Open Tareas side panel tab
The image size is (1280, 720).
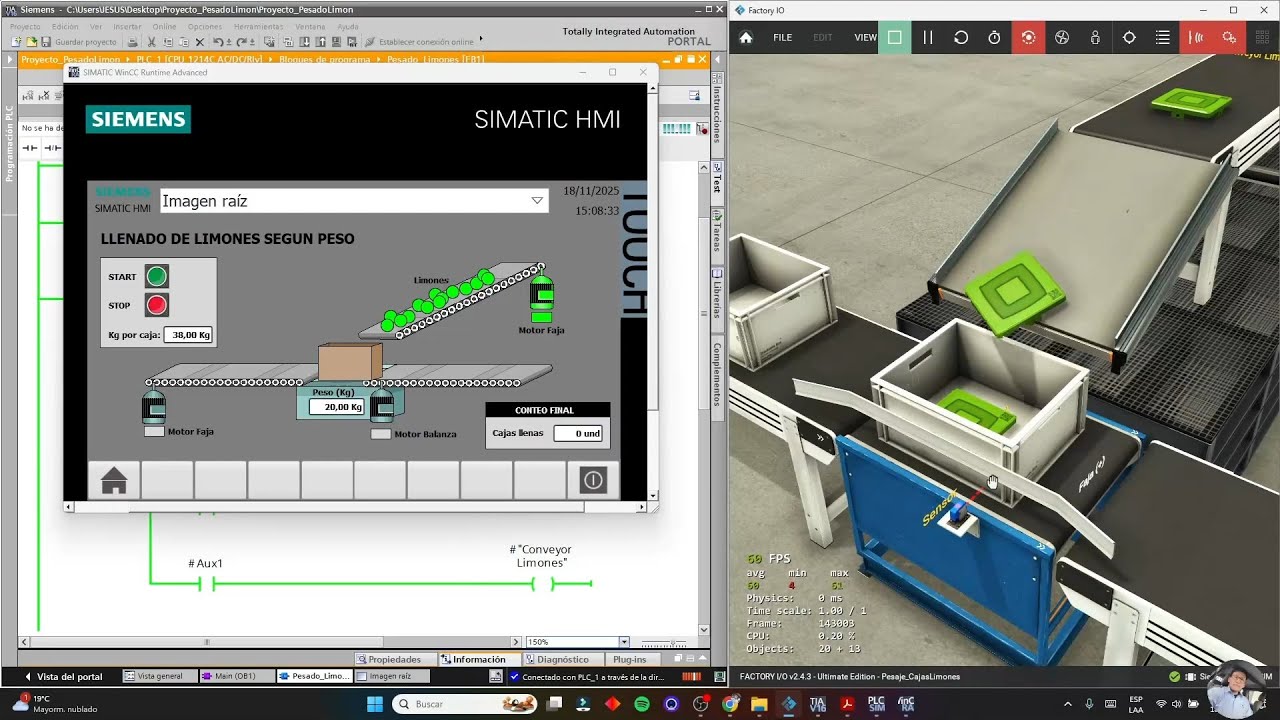pyautogui.click(x=717, y=238)
